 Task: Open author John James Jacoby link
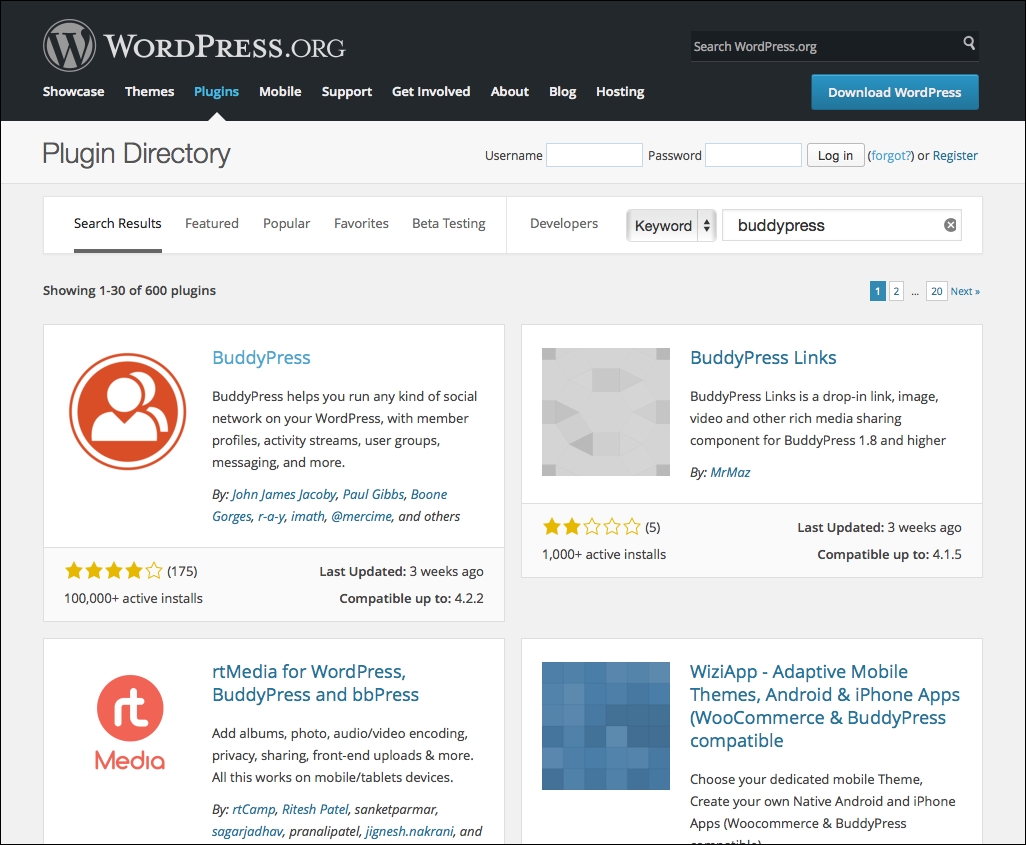[x=284, y=495]
